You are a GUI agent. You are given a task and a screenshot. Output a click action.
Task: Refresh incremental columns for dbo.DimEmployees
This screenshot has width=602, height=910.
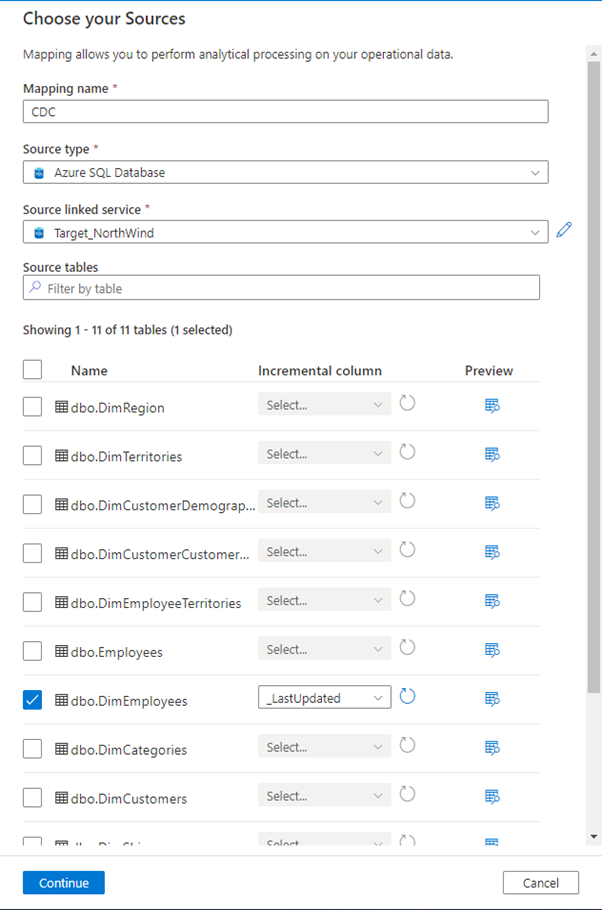click(408, 696)
